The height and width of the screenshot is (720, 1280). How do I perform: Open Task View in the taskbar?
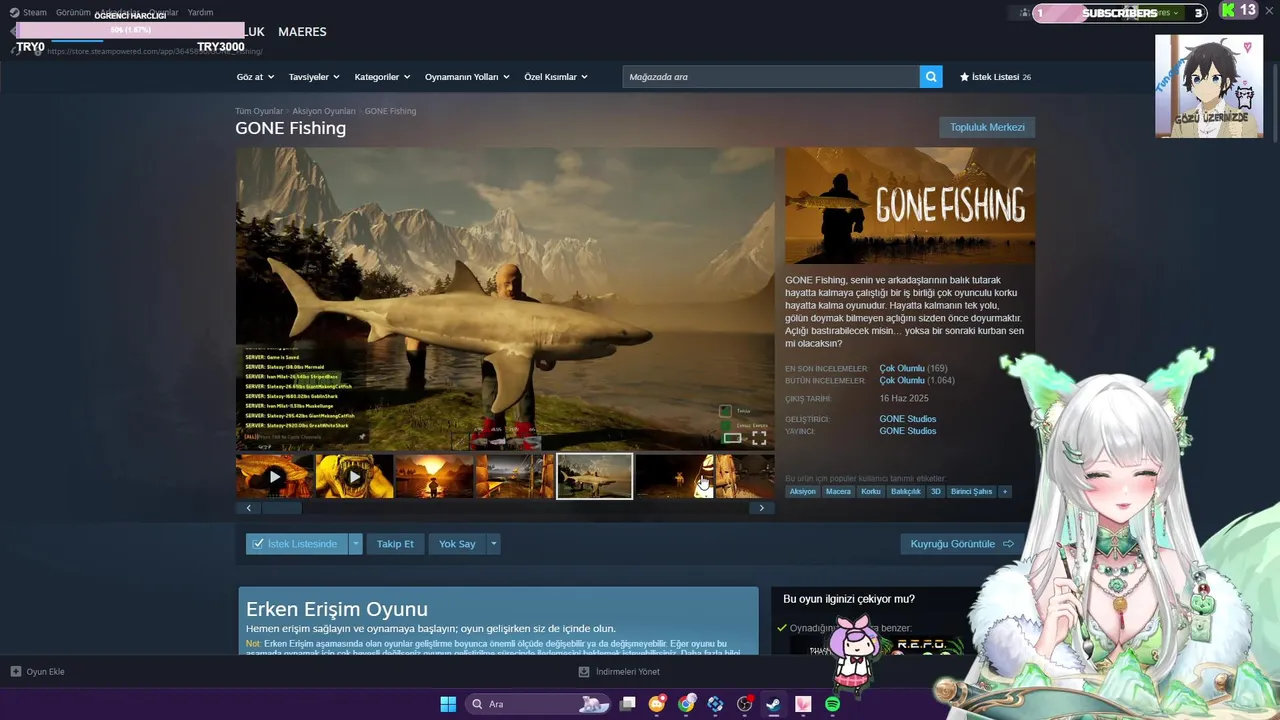(x=628, y=704)
